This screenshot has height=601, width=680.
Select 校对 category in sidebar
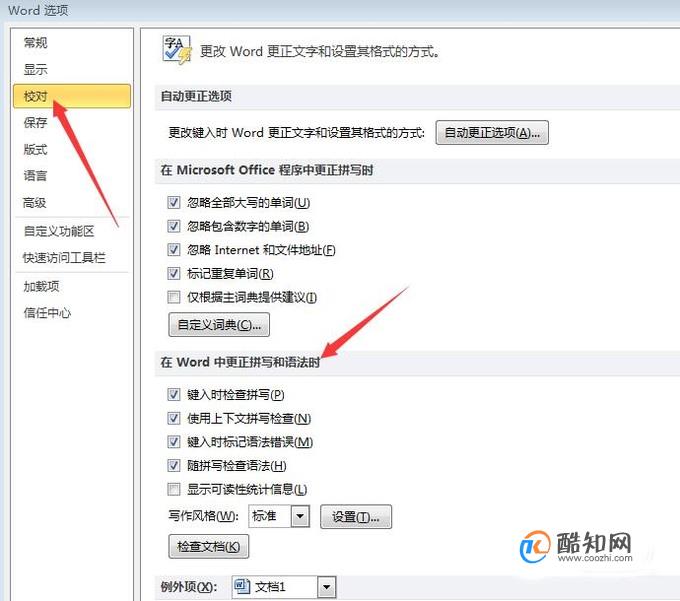point(72,96)
